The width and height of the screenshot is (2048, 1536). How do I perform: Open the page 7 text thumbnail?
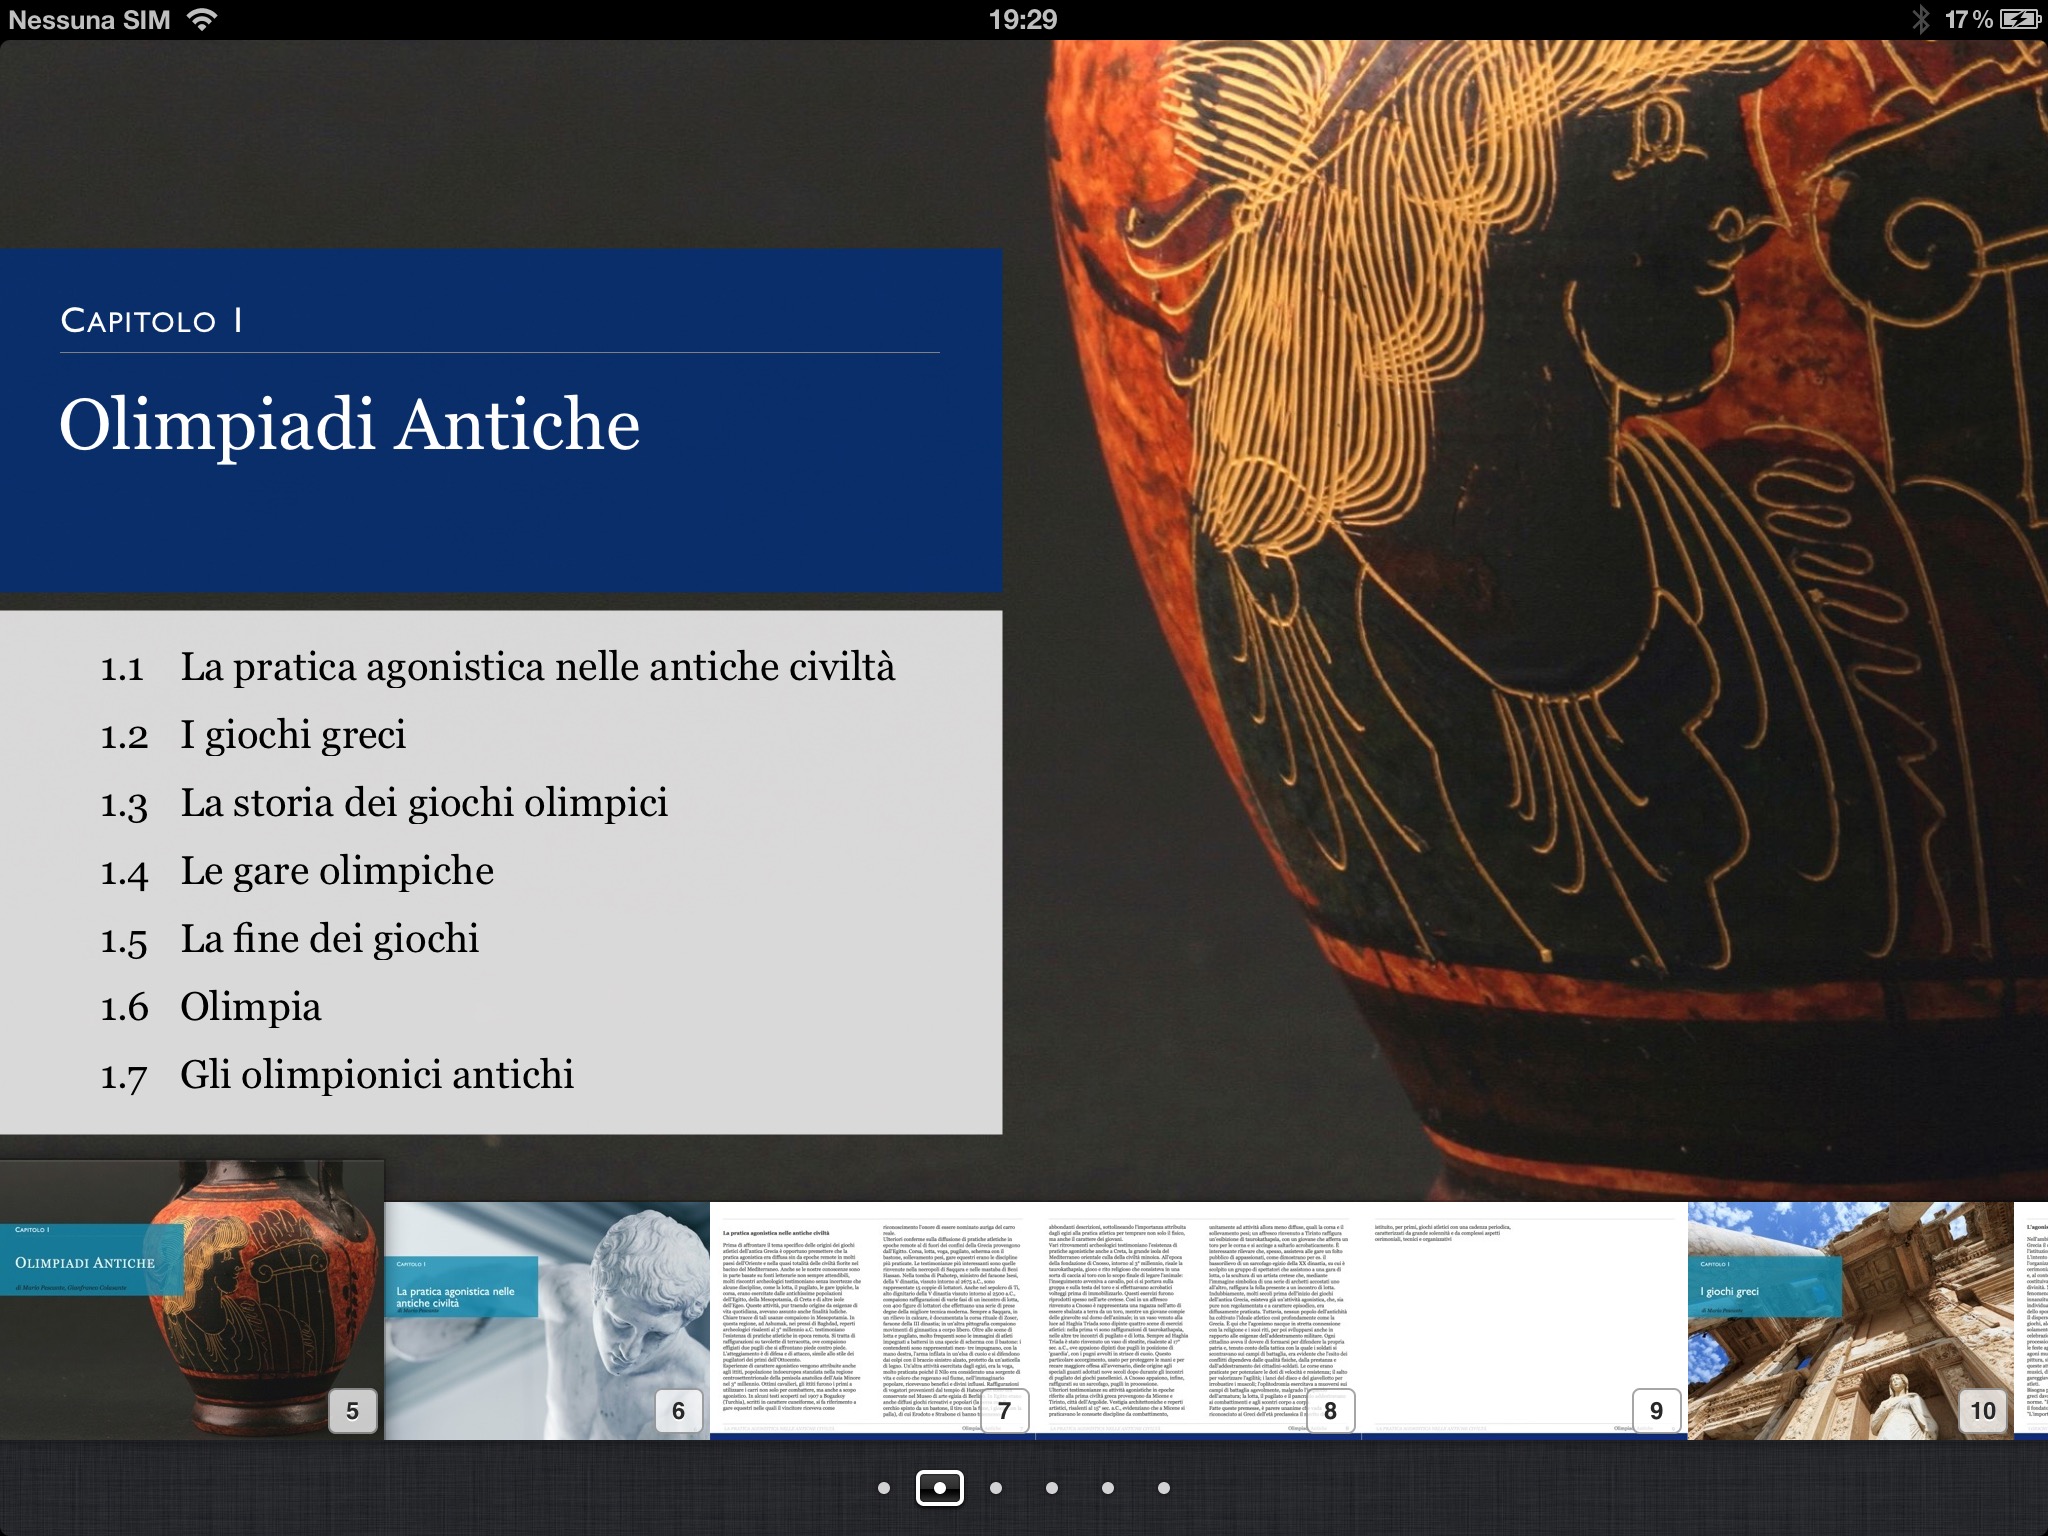click(872, 1321)
